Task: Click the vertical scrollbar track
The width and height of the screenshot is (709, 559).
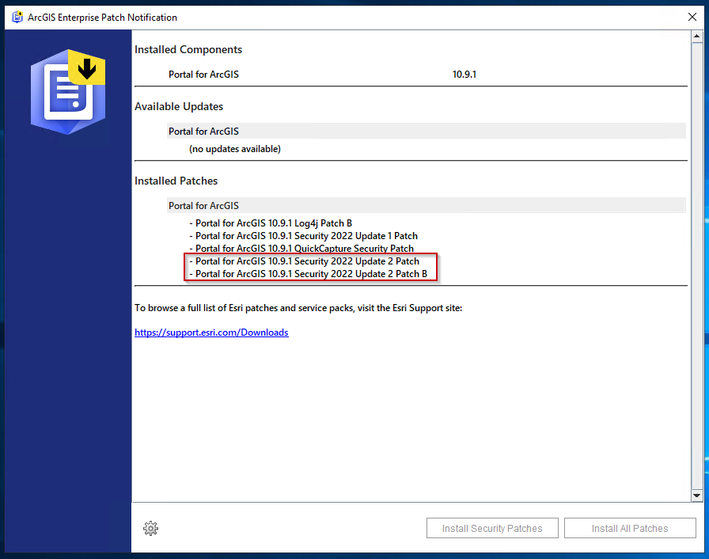Action: tap(697, 266)
